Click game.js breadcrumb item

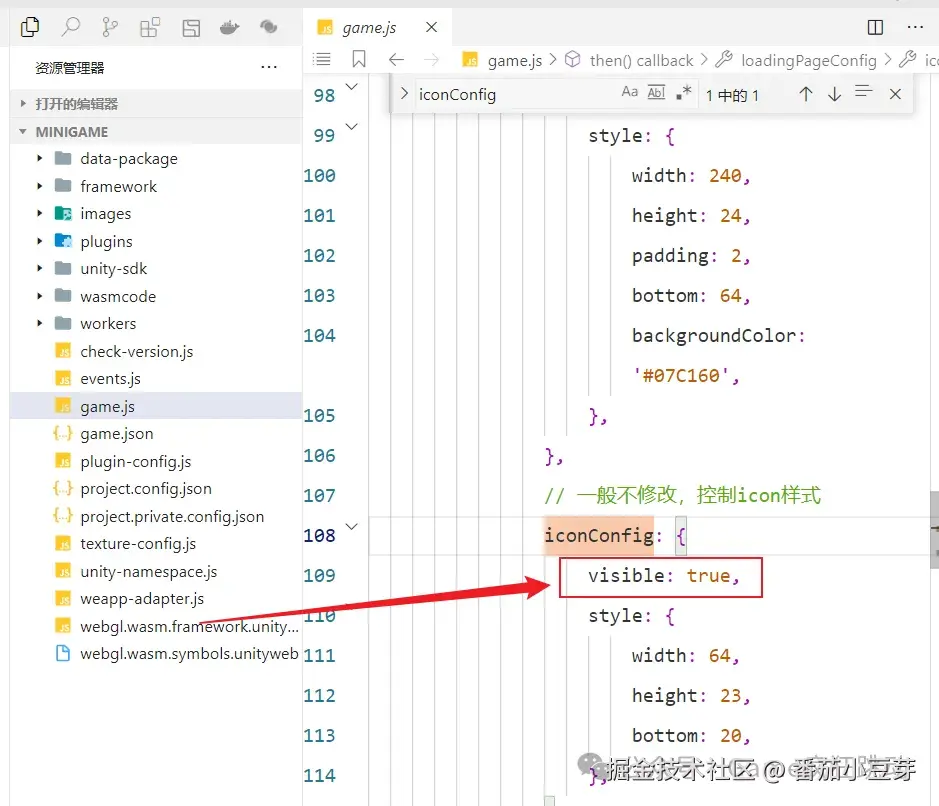[514, 60]
